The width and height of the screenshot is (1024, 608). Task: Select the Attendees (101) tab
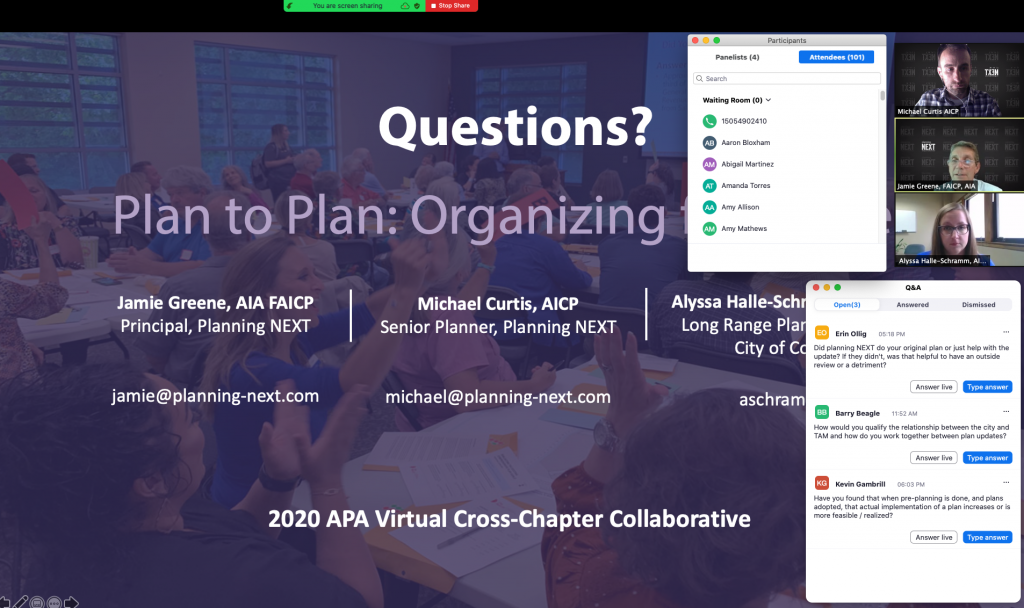tap(836, 58)
